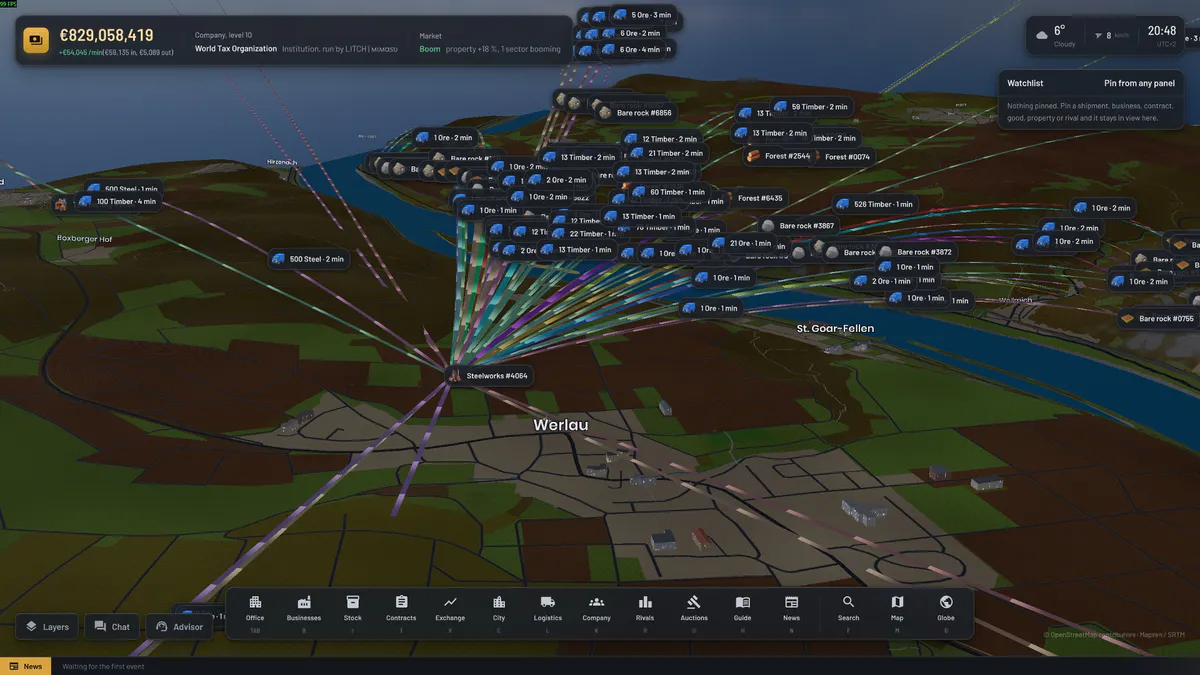The image size is (1200, 675).
Task: Open the Chat panel
Action: [x=112, y=627]
